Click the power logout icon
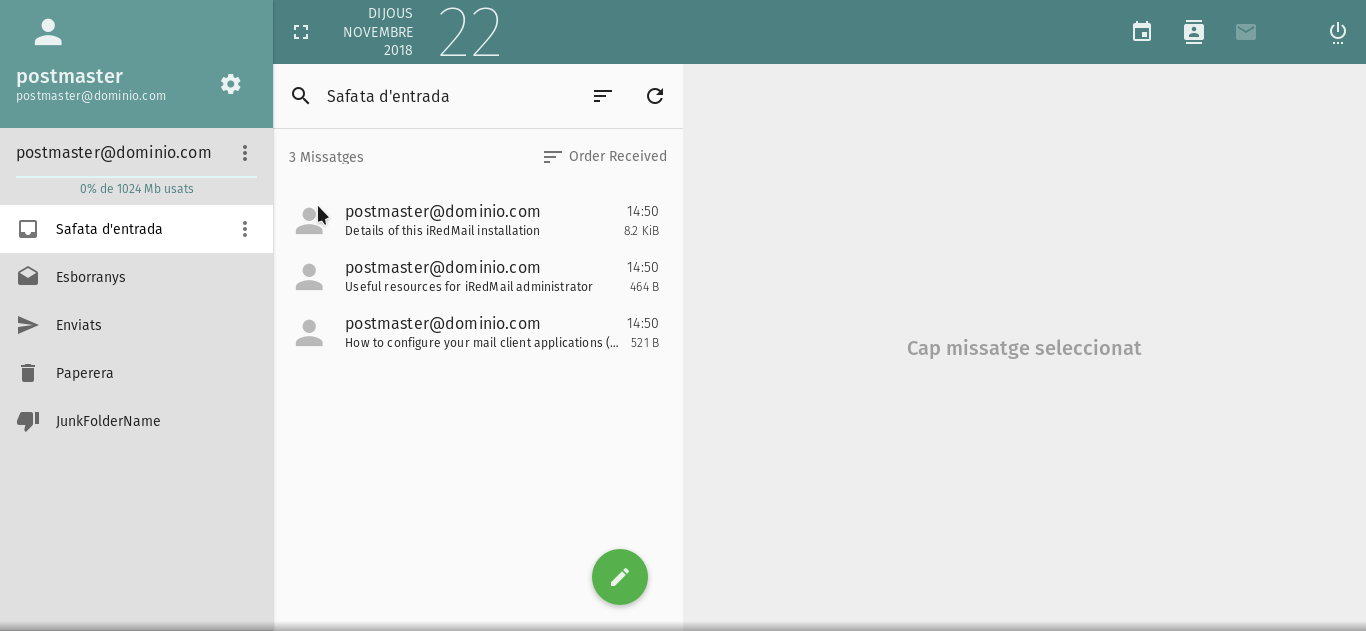Screen dimensions: 1366x631 (x=1338, y=32)
